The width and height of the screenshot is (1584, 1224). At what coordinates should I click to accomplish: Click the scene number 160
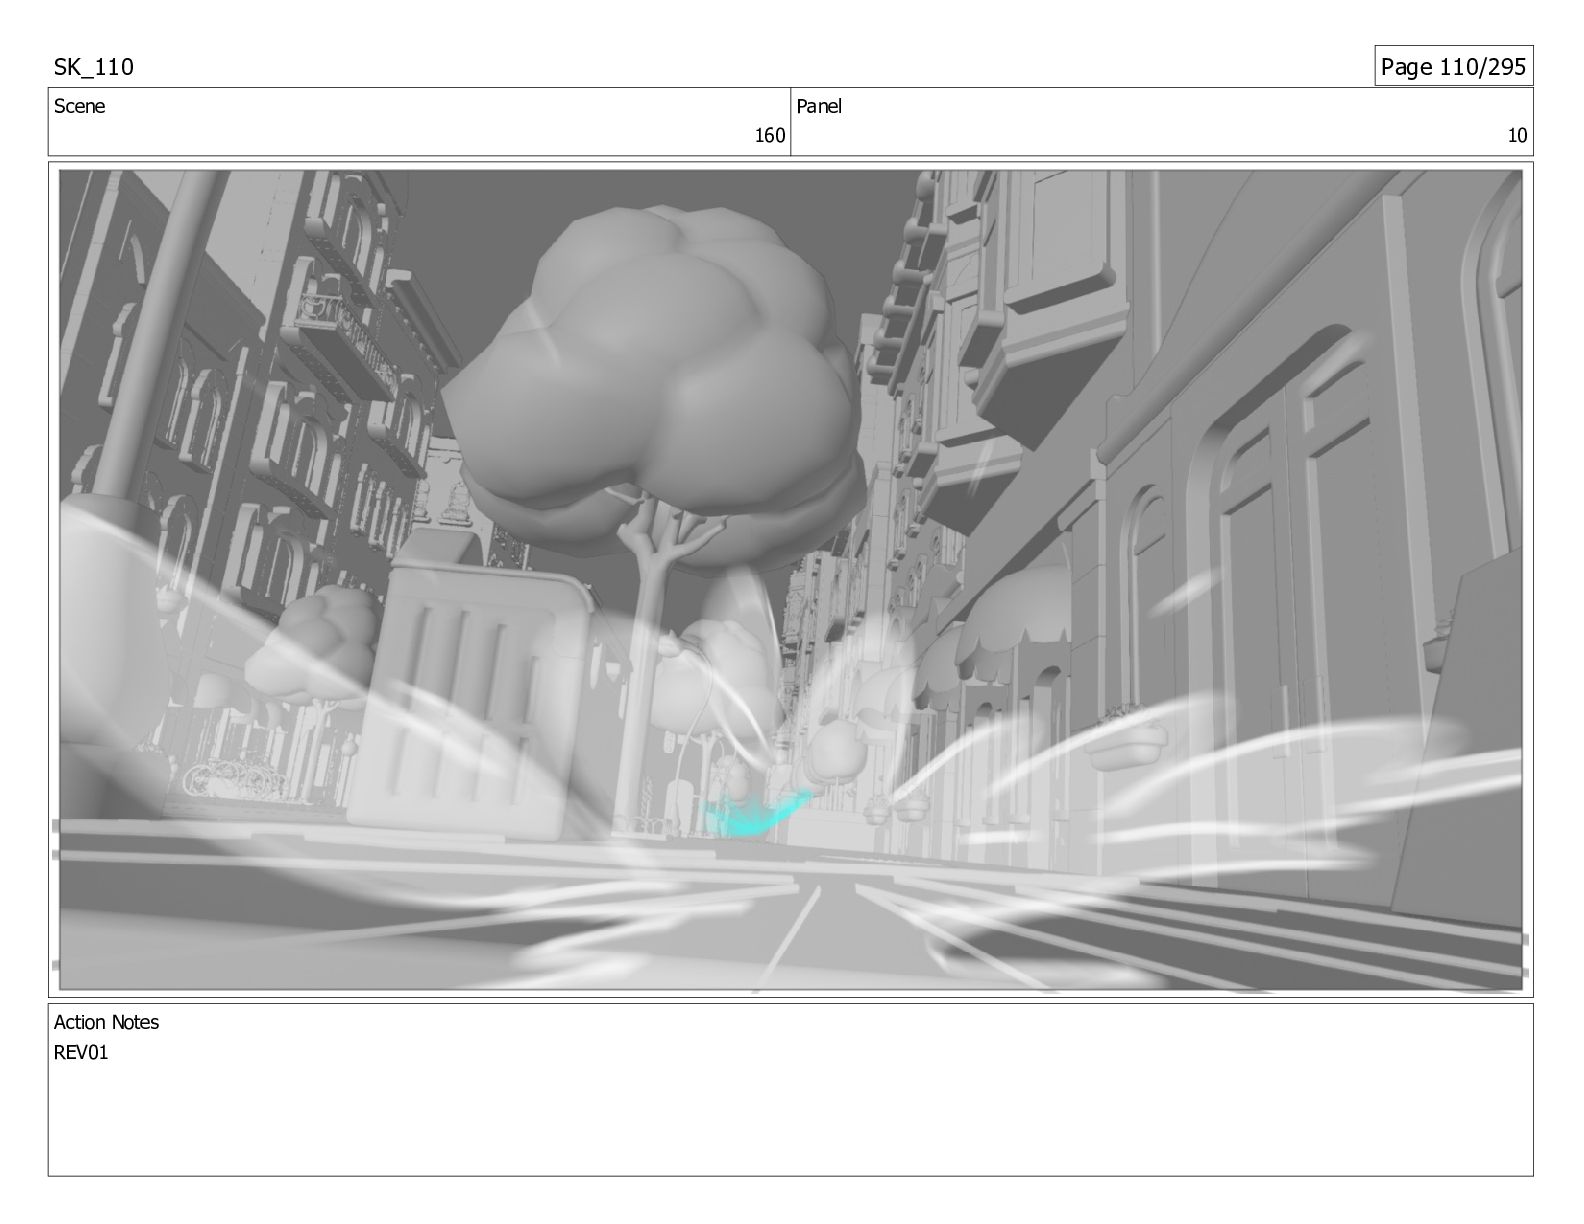point(769,136)
